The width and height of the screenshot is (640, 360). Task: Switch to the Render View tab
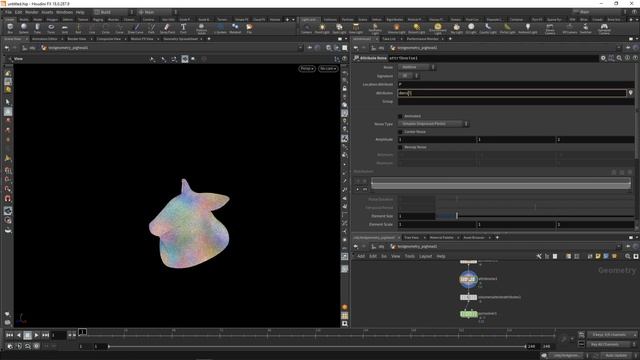click(x=77, y=39)
